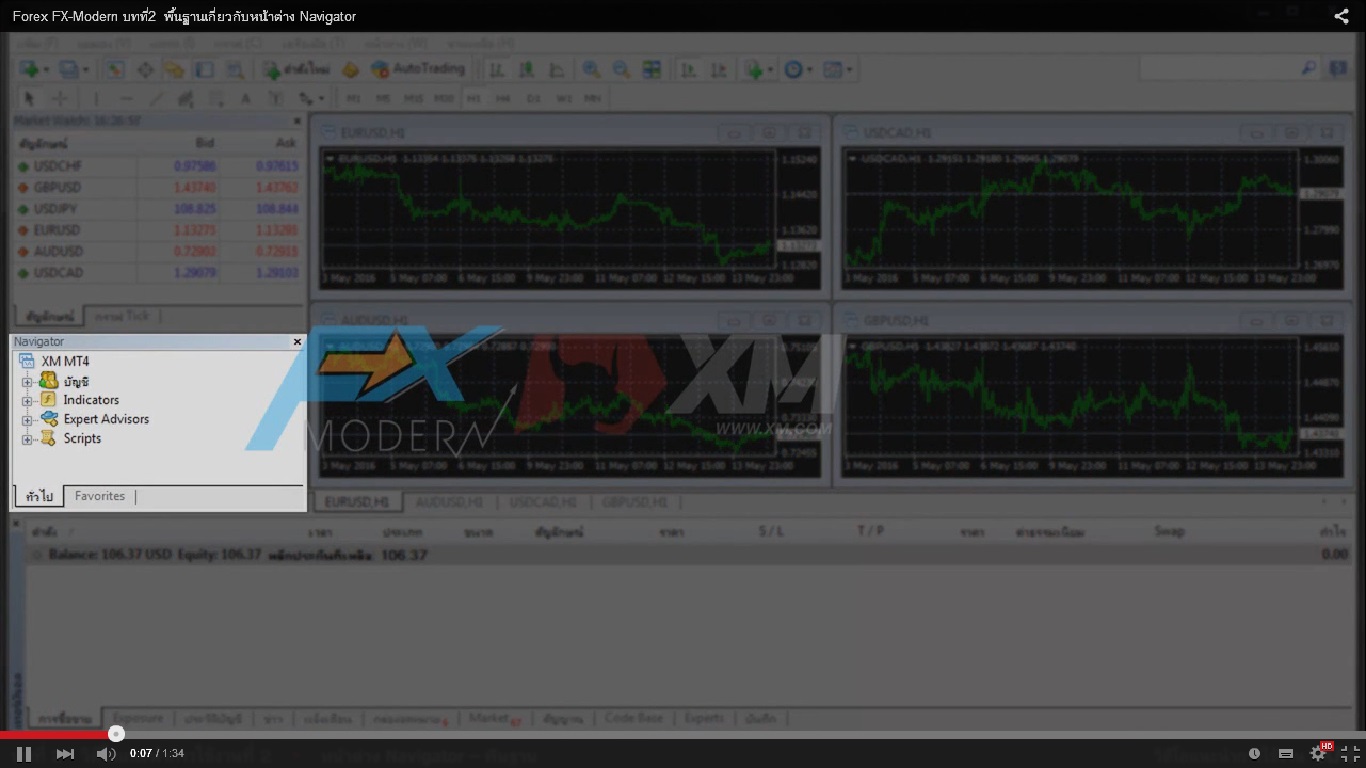
Task: Select the H4 timeframe button
Action: click(503, 98)
